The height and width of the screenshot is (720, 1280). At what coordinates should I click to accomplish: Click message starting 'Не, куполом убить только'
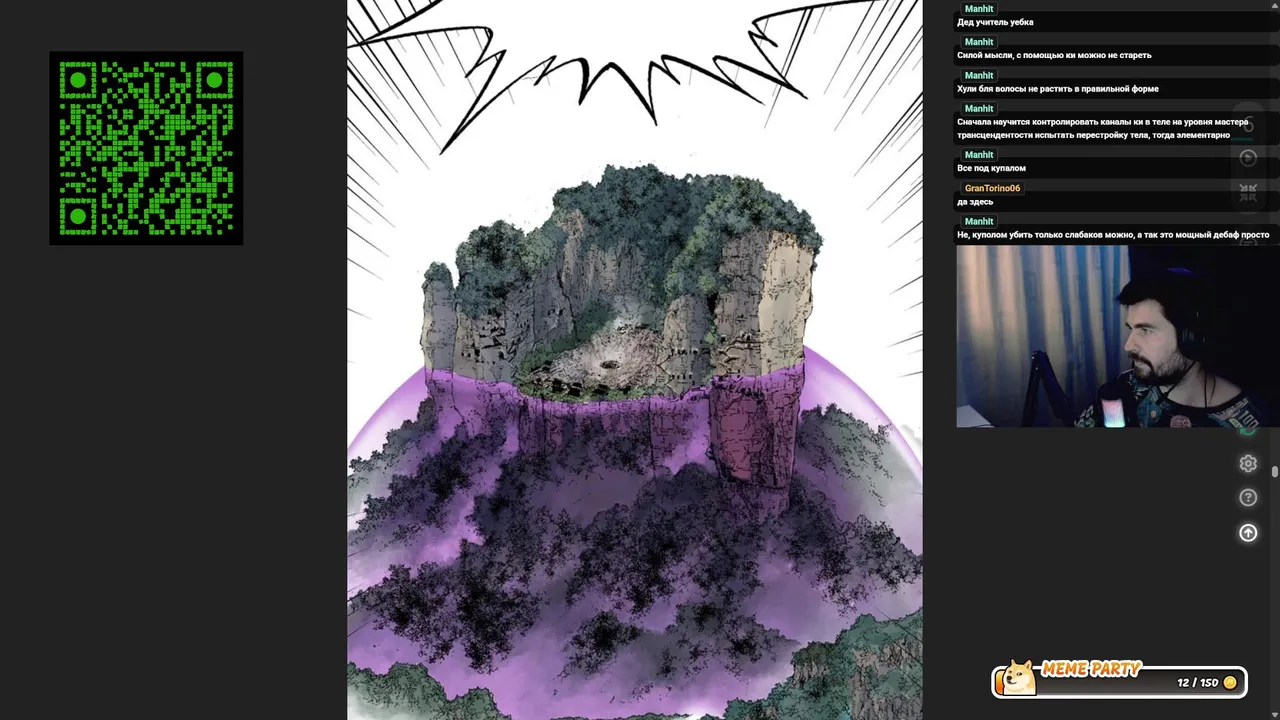(1113, 235)
